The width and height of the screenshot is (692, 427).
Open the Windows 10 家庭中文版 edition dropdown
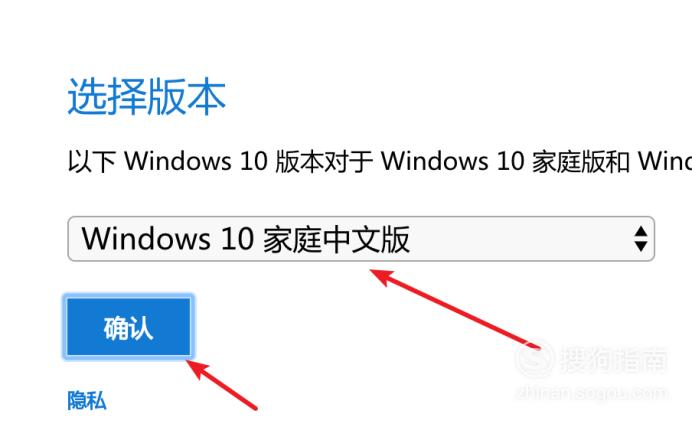point(361,239)
